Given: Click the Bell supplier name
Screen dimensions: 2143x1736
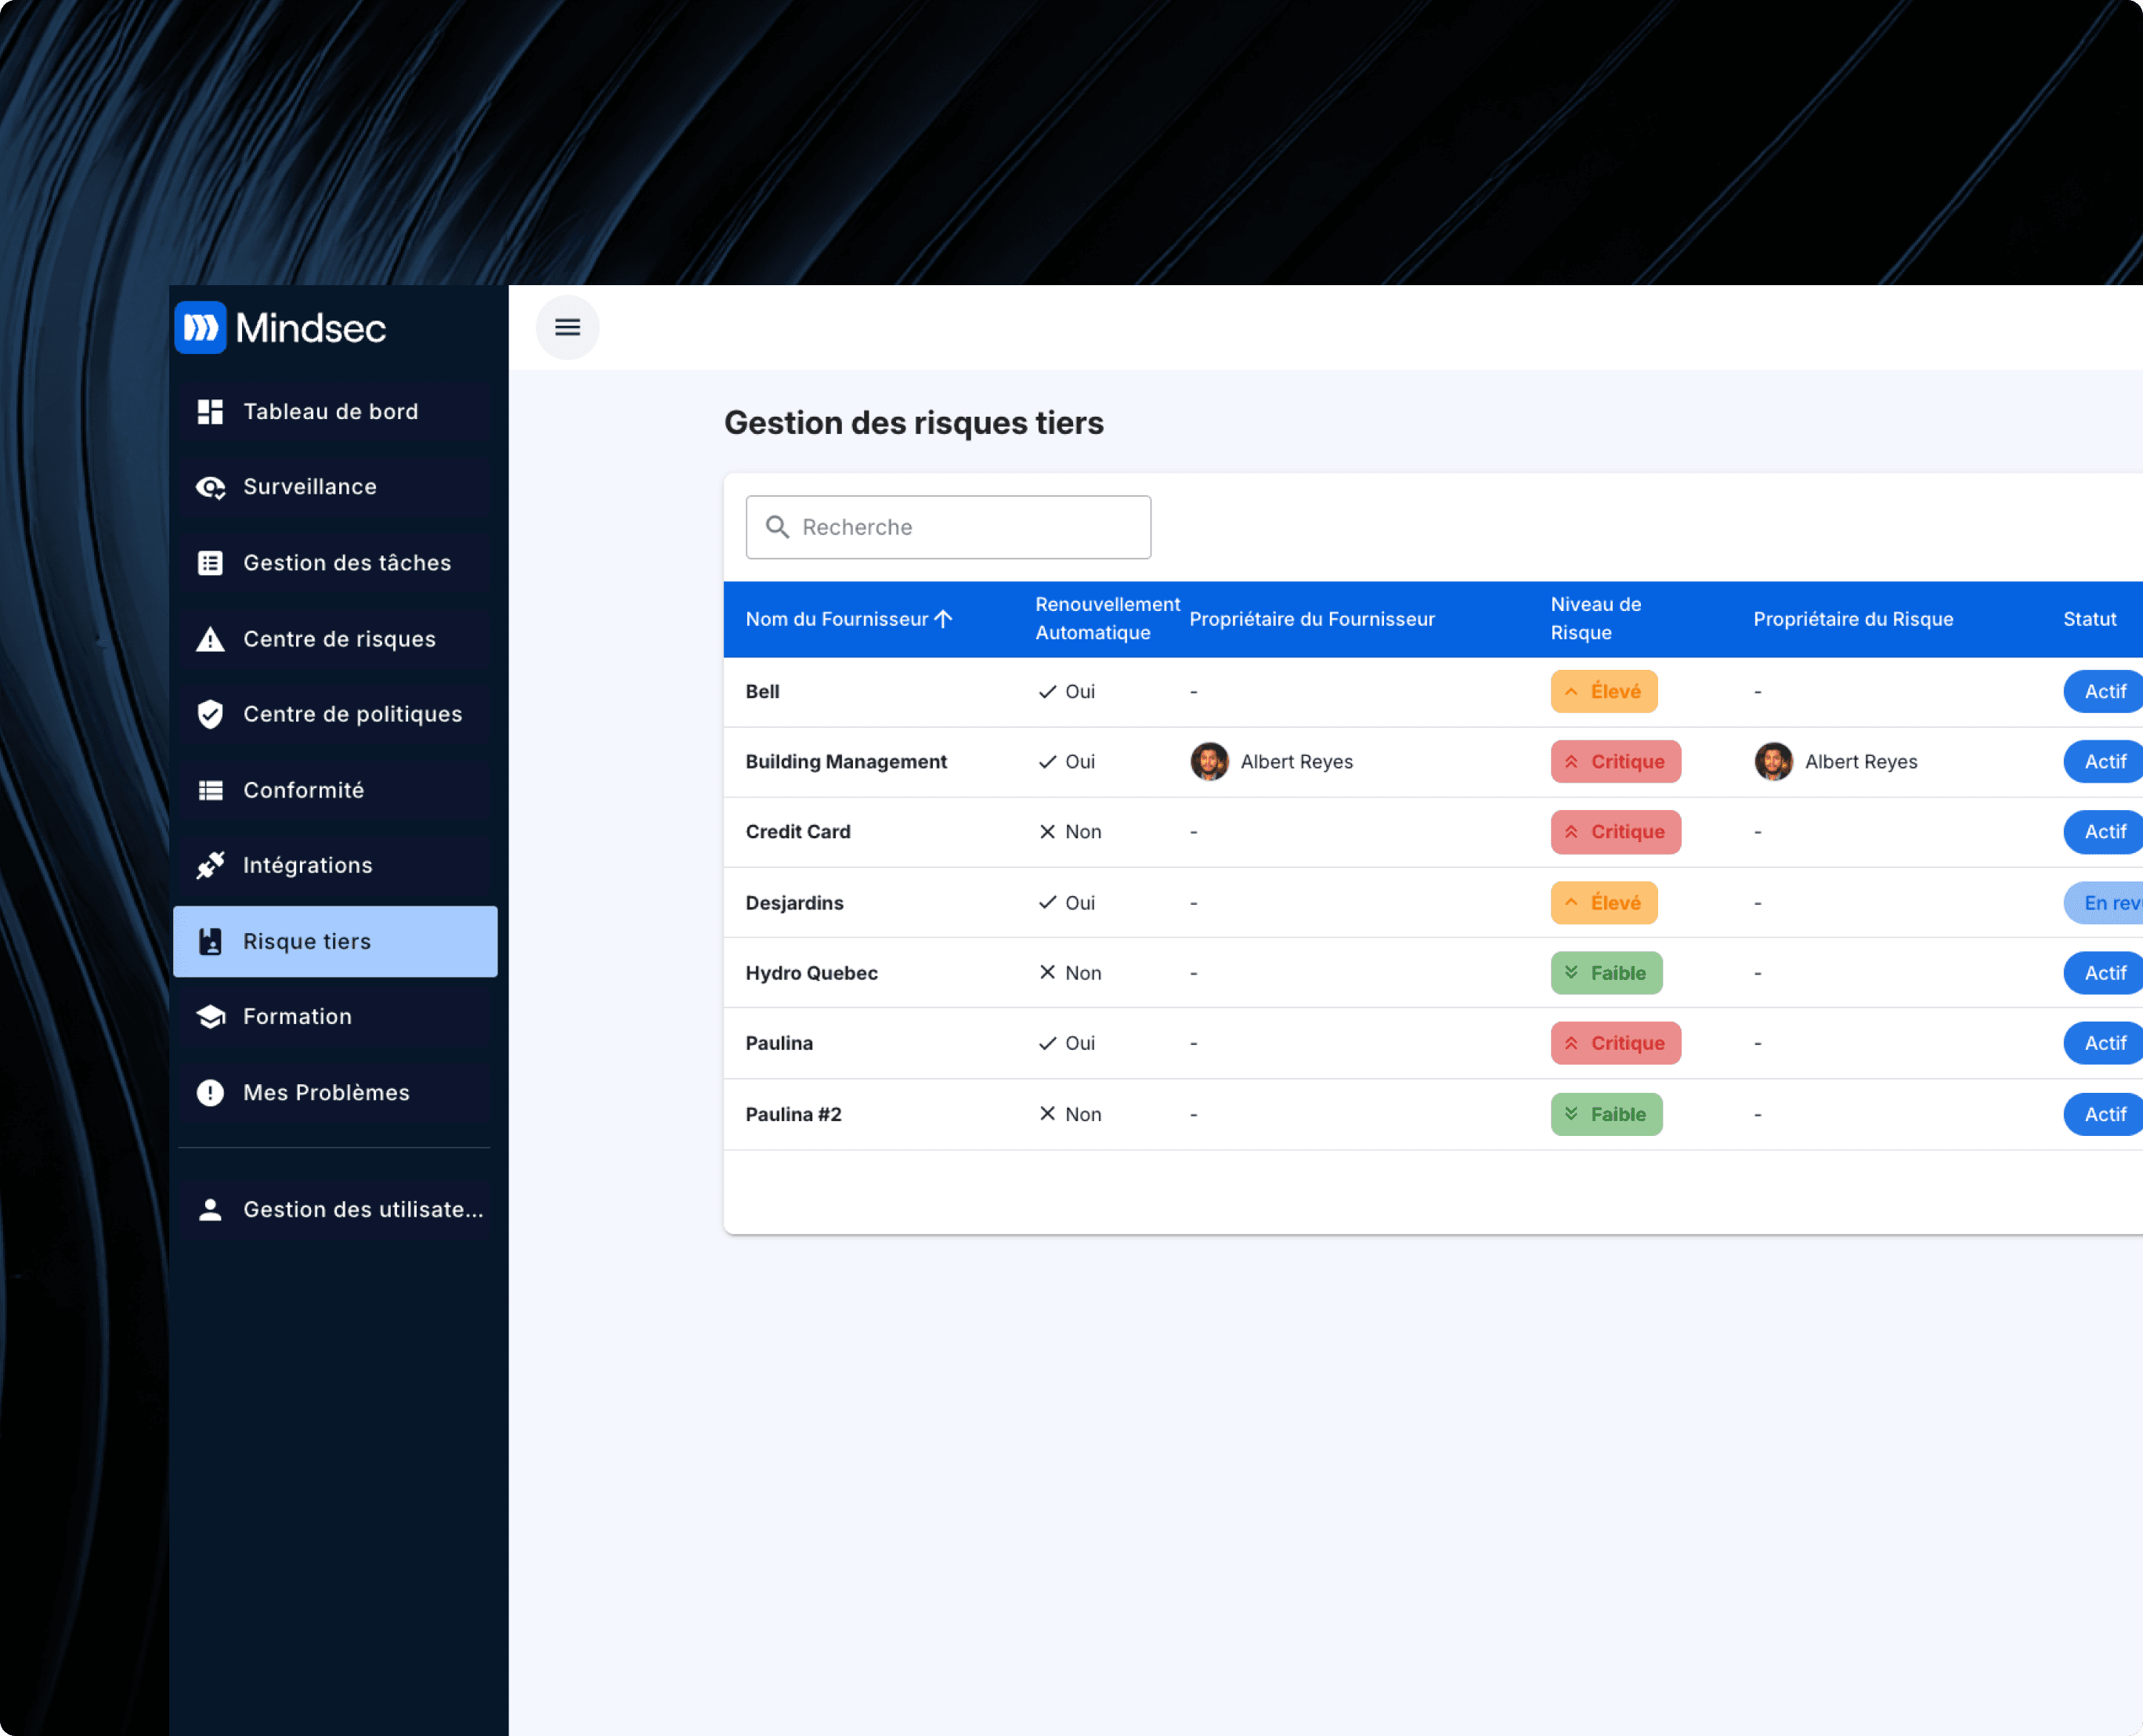Looking at the screenshot, I should (762, 691).
